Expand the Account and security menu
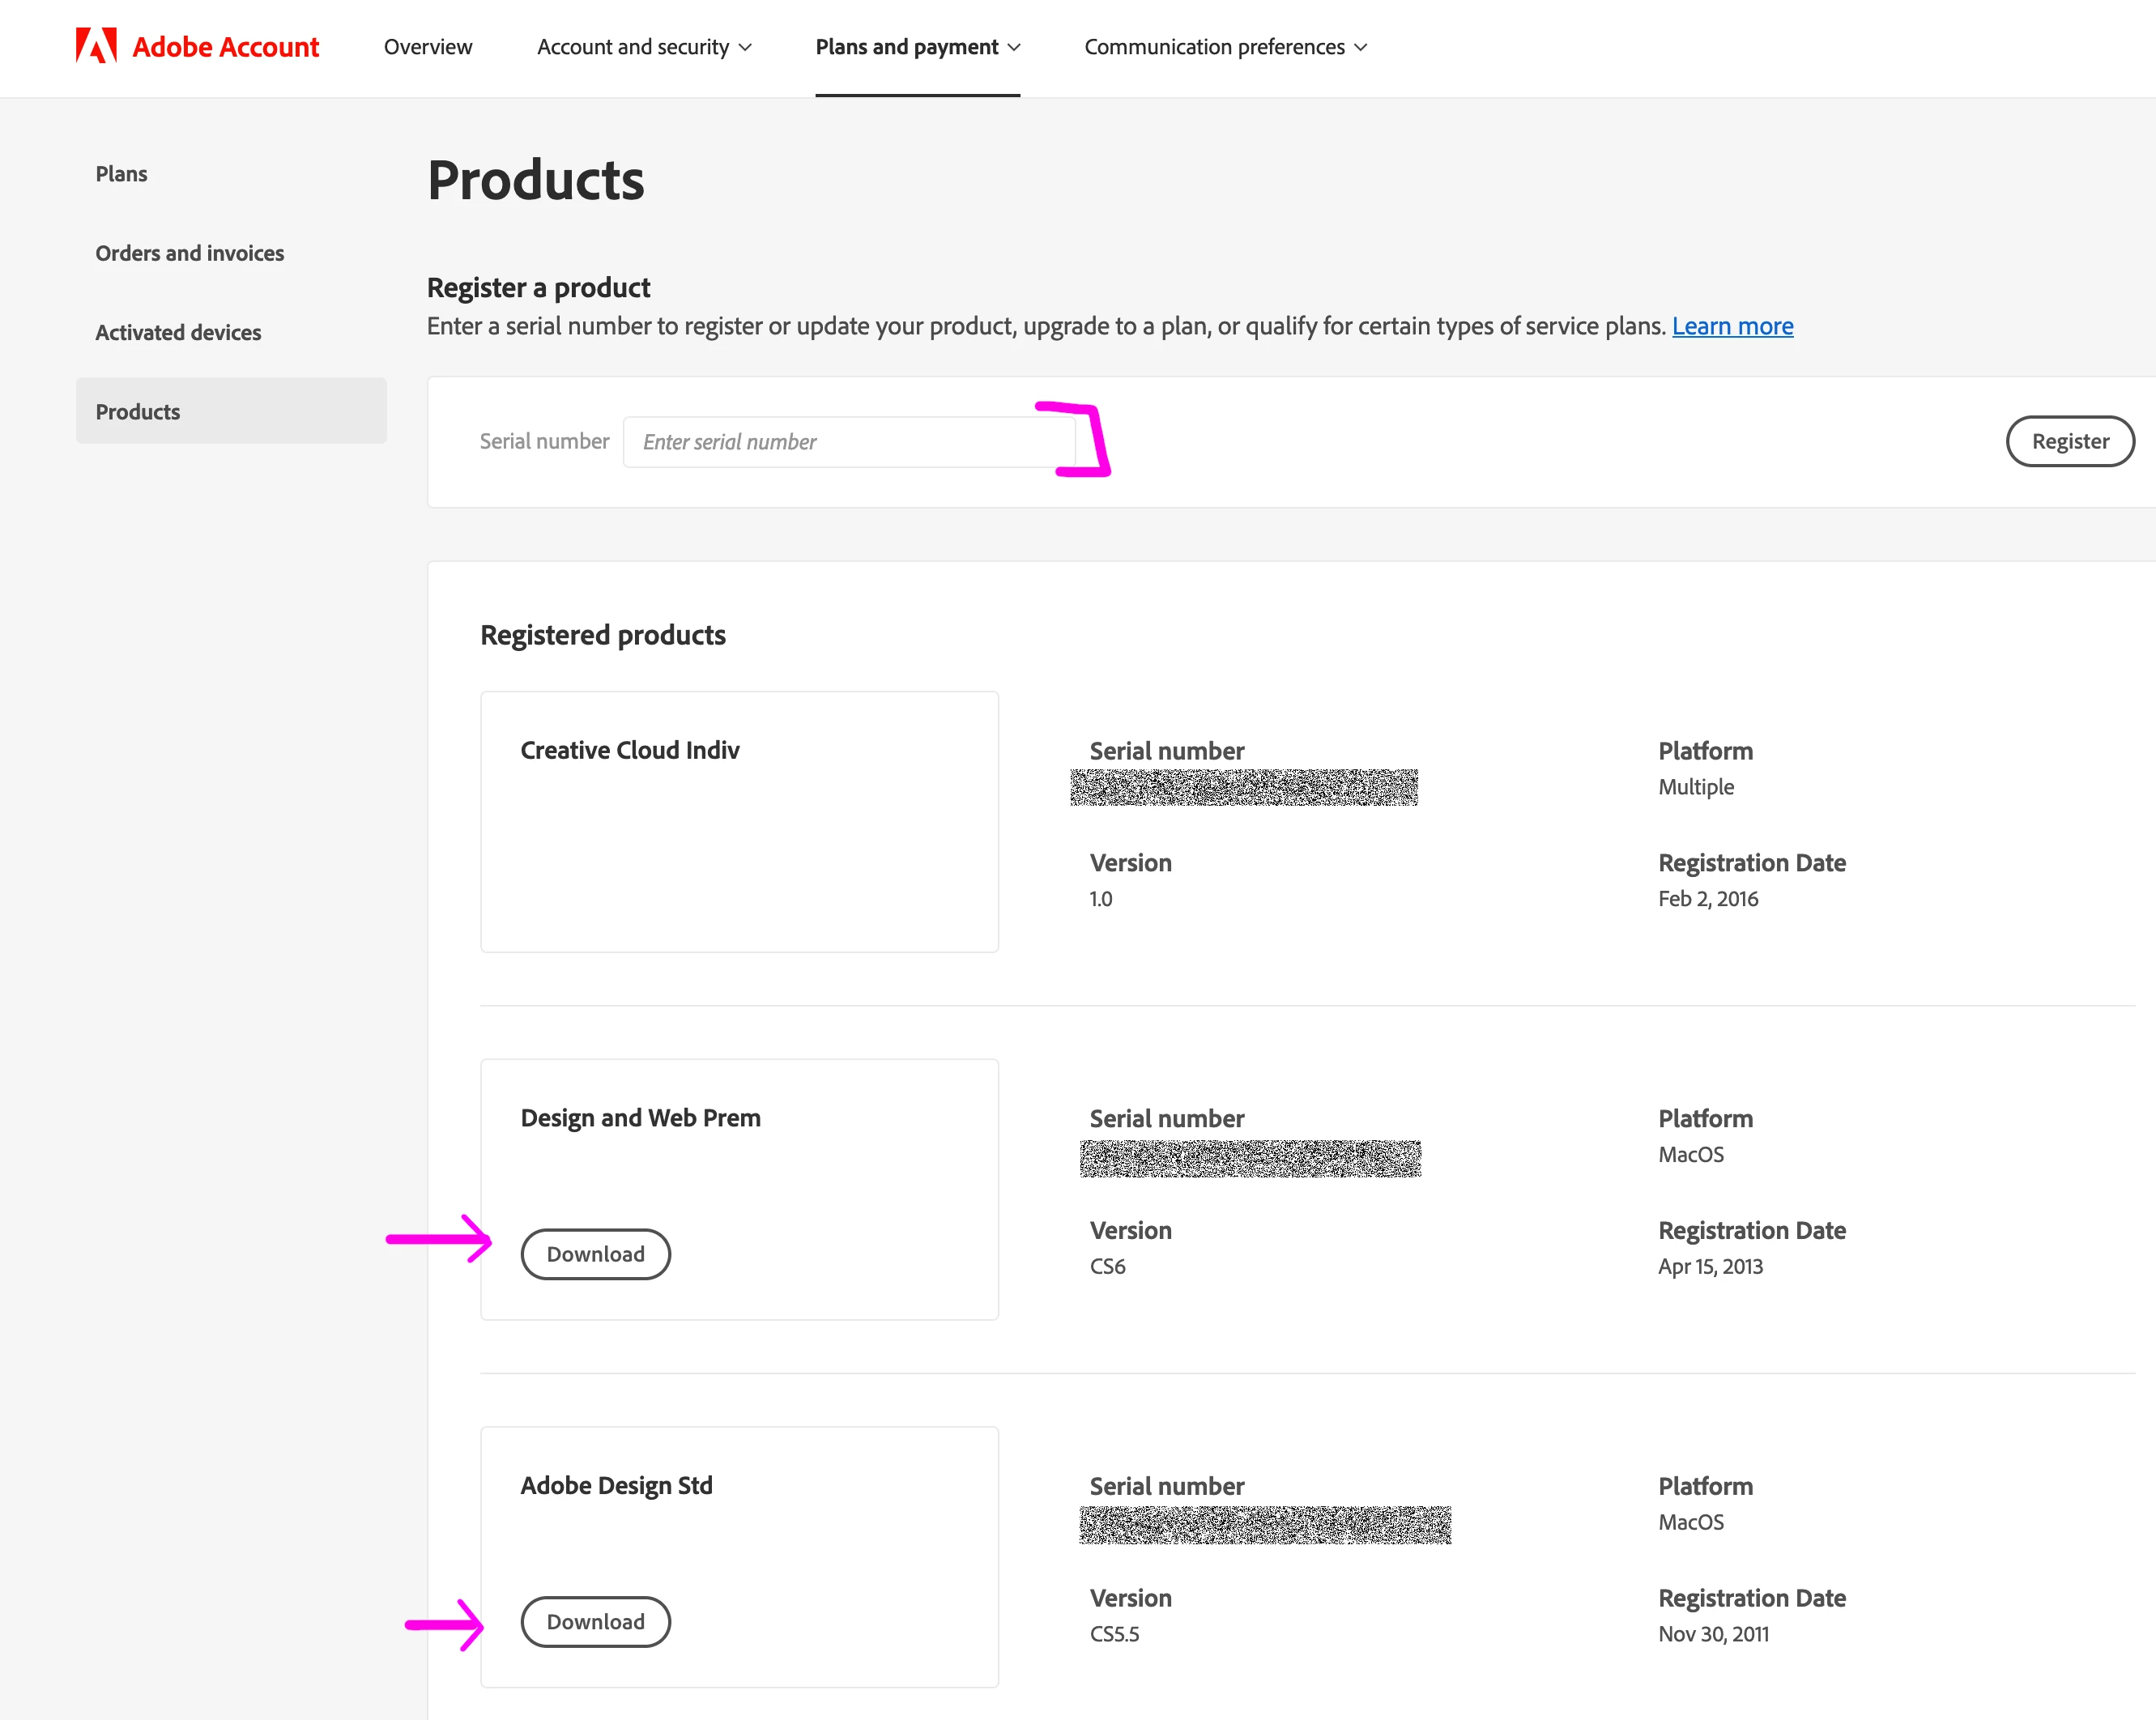 (633, 47)
